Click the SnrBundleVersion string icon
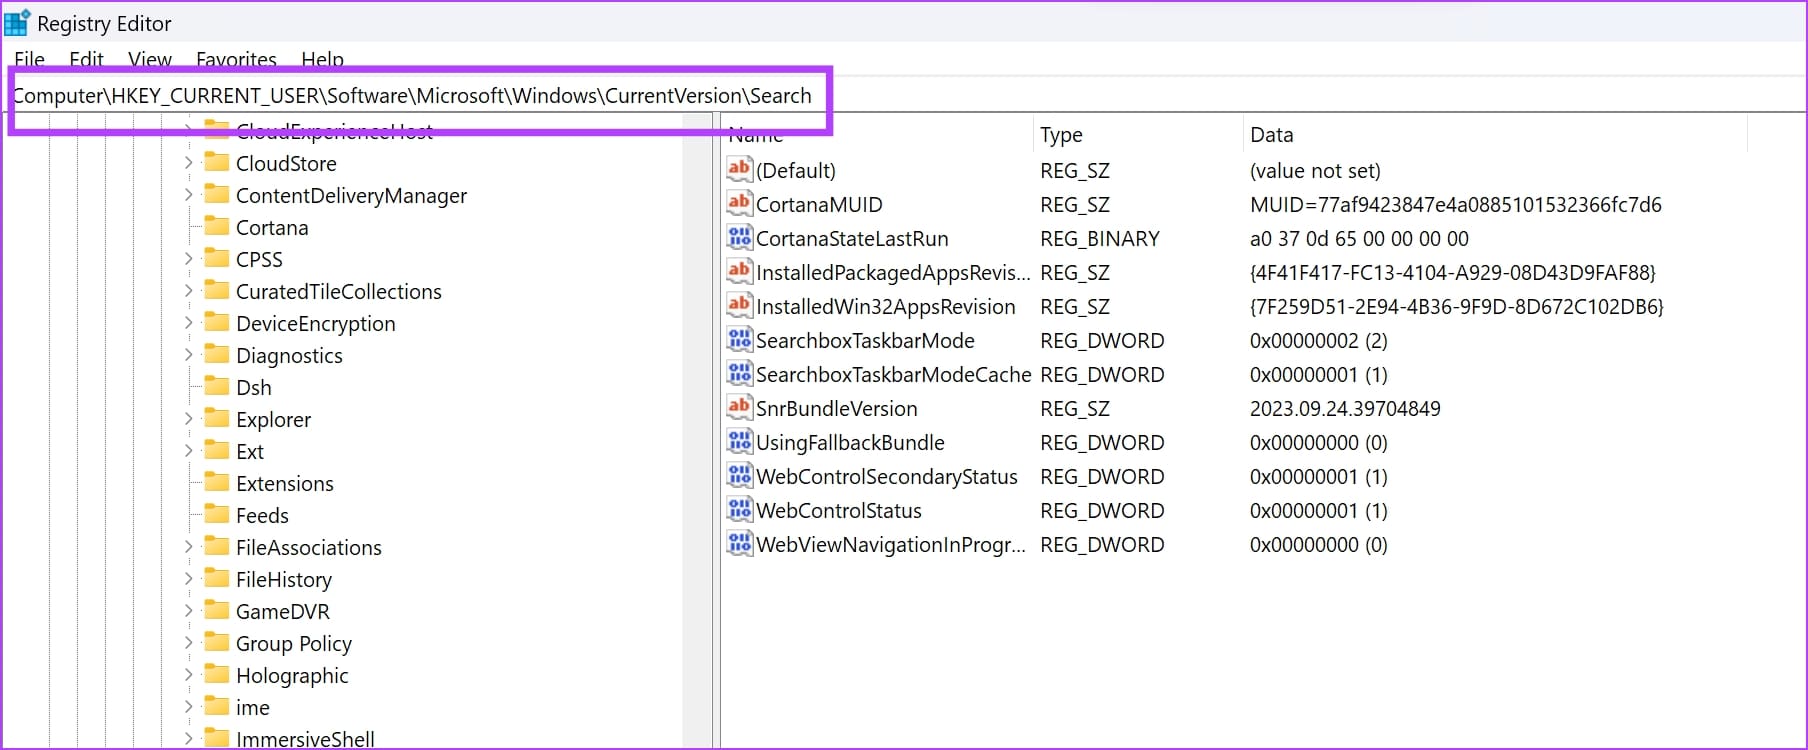This screenshot has width=1808, height=750. tap(739, 407)
